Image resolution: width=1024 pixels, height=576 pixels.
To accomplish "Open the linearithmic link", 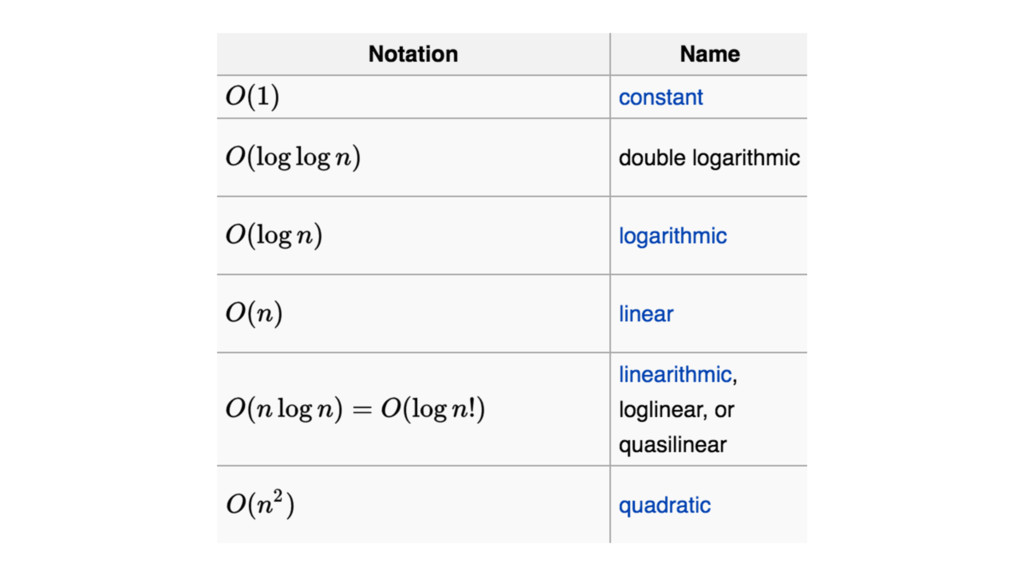I will point(675,375).
